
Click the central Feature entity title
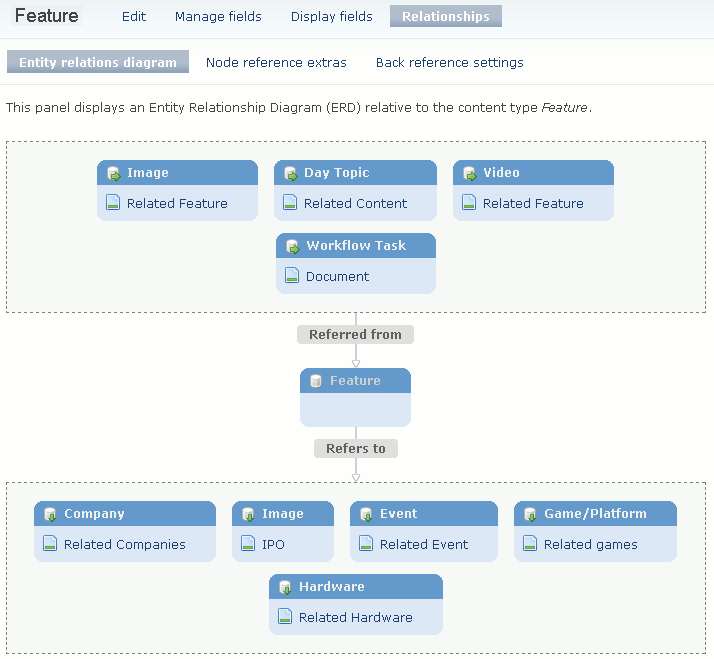(x=355, y=380)
